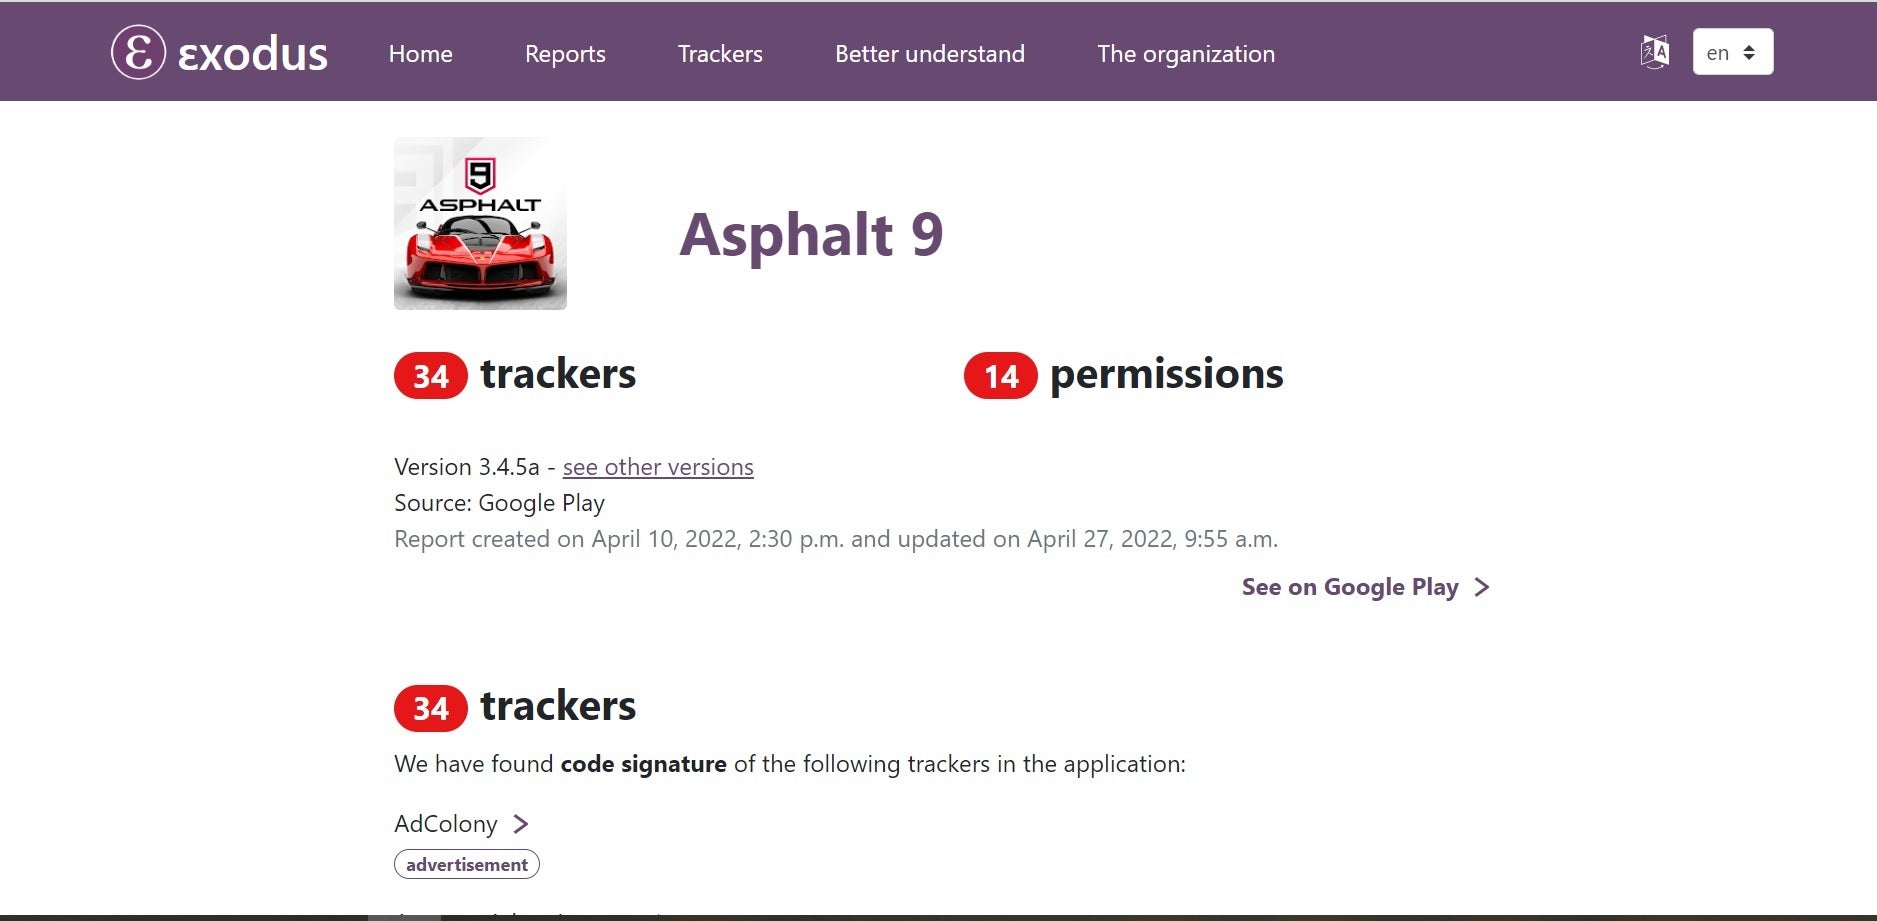The image size is (1877, 921).
Task: Click the chevron beside AdColony
Action: 520,824
